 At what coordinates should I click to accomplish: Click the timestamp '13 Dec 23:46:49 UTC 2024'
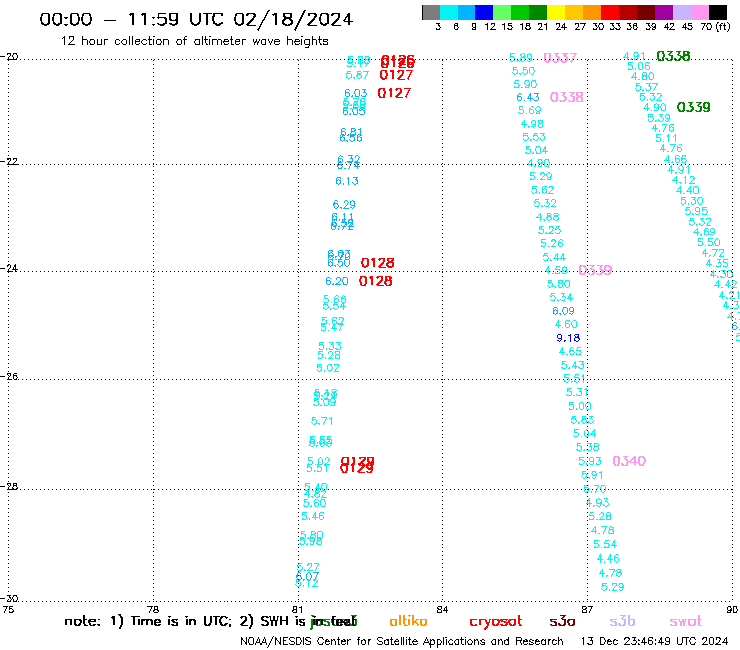click(654, 642)
